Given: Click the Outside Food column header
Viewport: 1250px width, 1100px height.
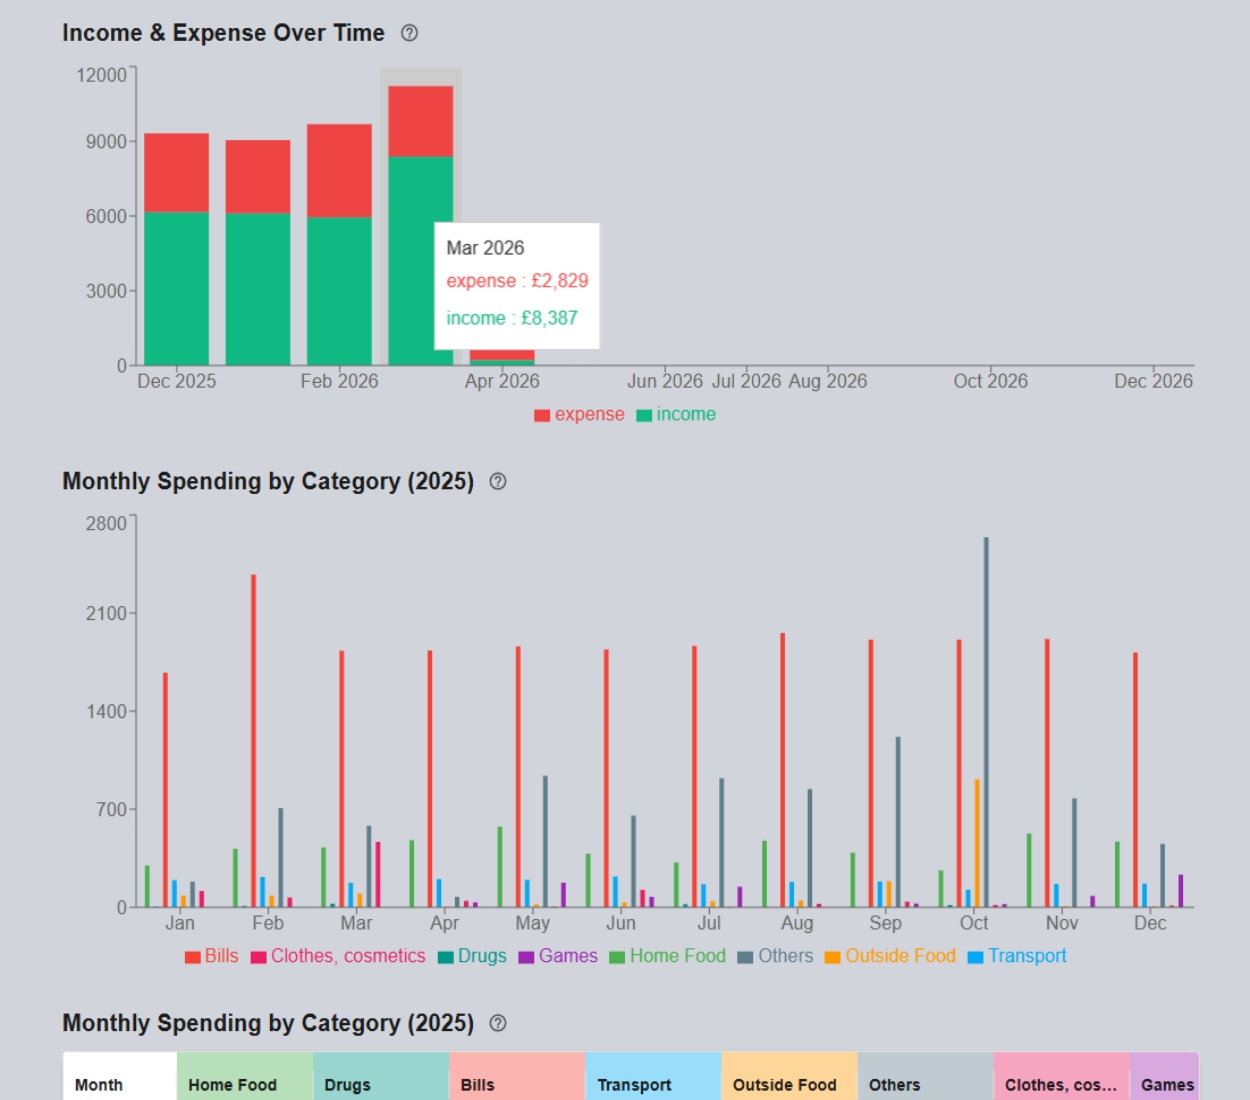Looking at the screenshot, I should [789, 1077].
